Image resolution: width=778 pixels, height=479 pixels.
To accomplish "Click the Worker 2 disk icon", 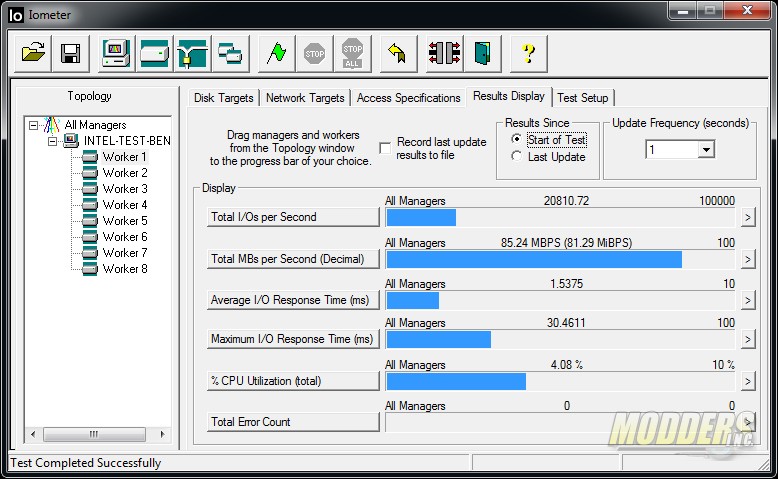I will tap(90, 173).
